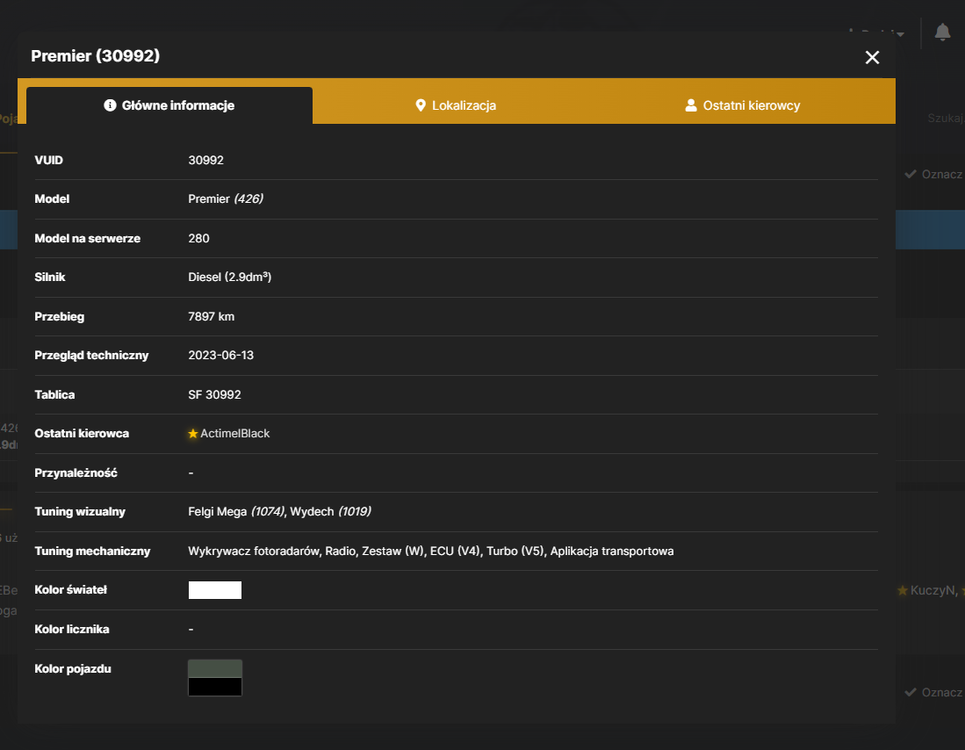Select the Główne informacje tab
Viewport: 965px width, 750px height.
click(x=169, y=105)
